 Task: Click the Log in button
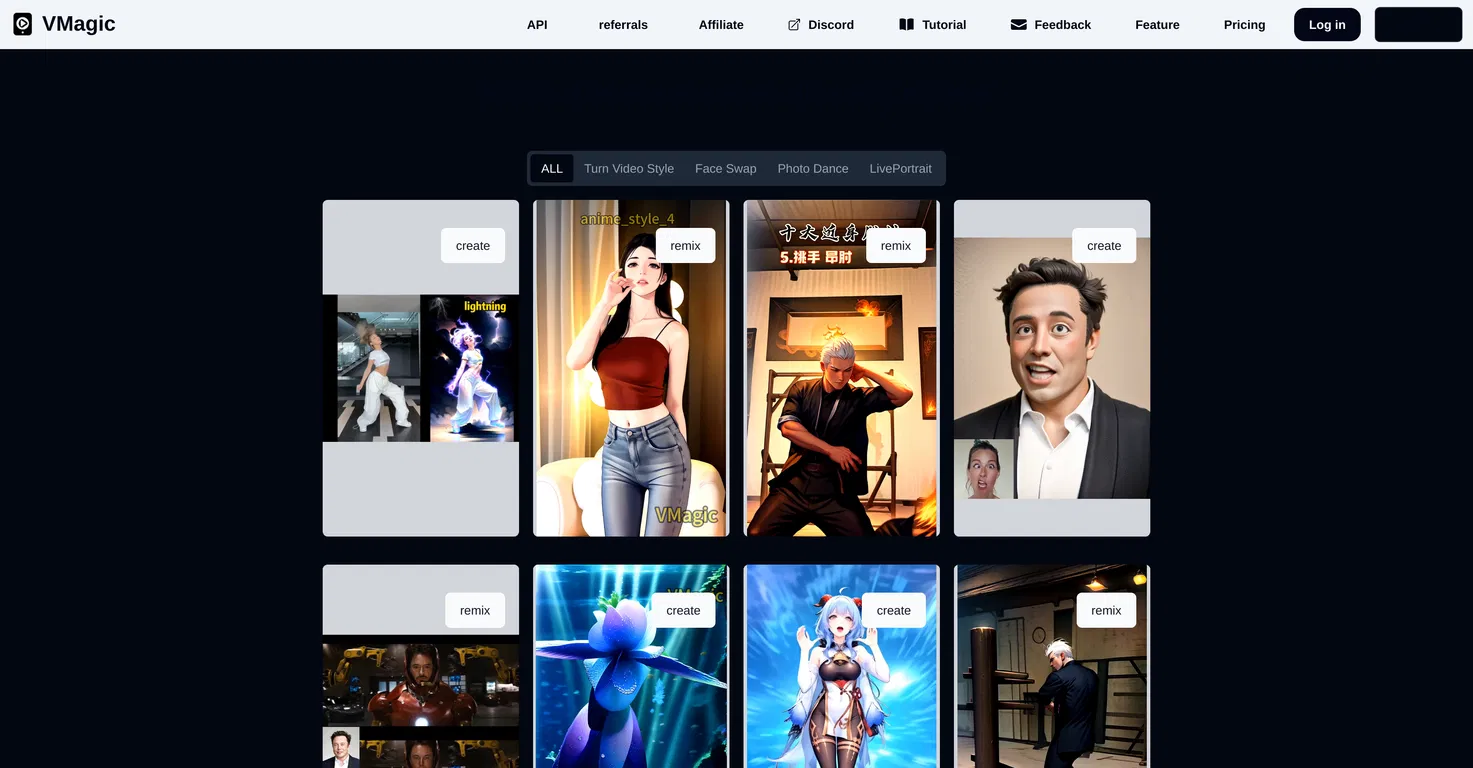[1326, 24]
